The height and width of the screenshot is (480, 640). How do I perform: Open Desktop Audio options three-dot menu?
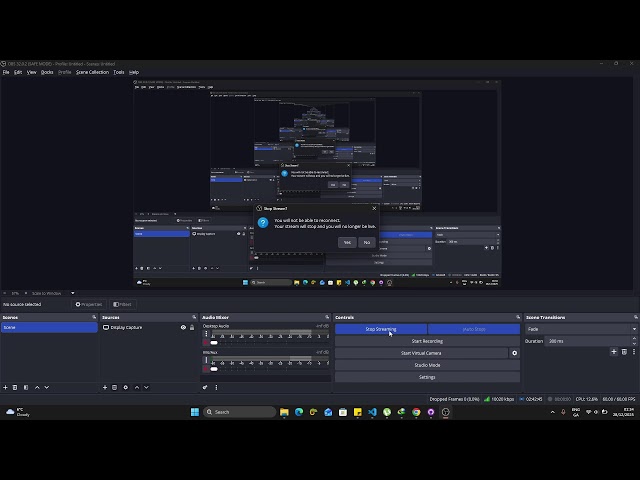pyautogui.click(x=206, y=334)
